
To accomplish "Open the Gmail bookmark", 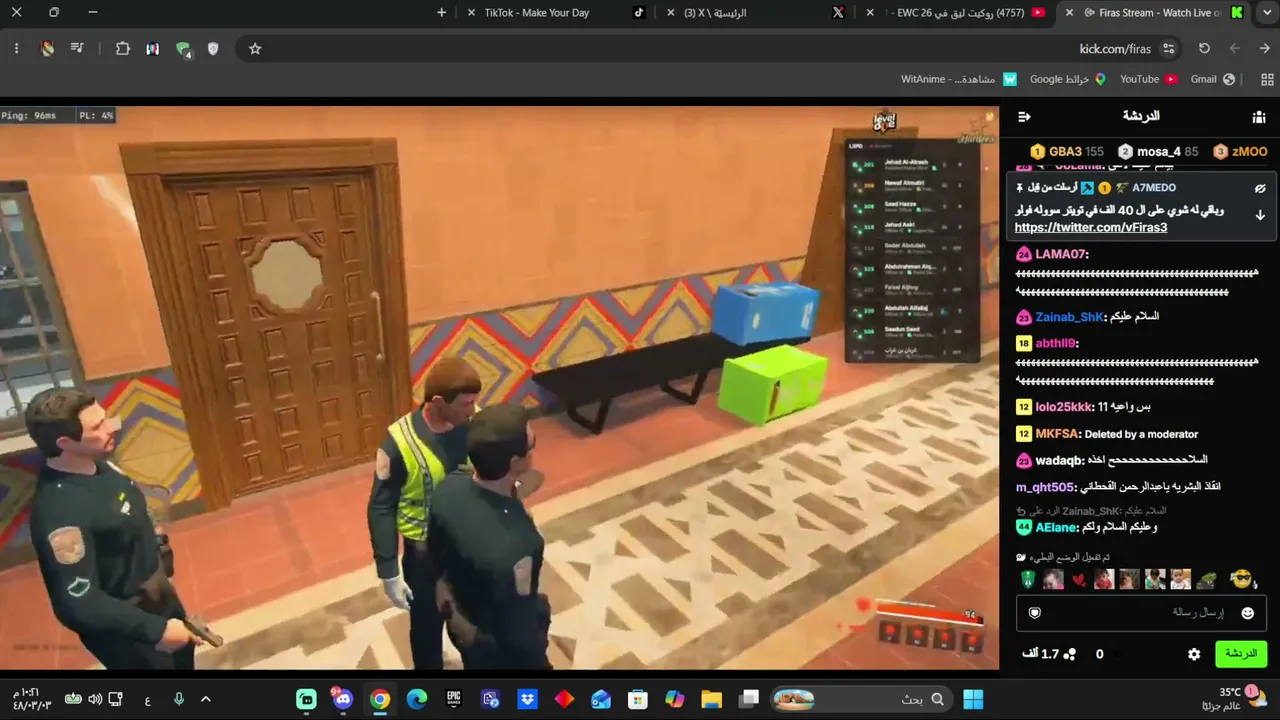I will coord(1212,79).
